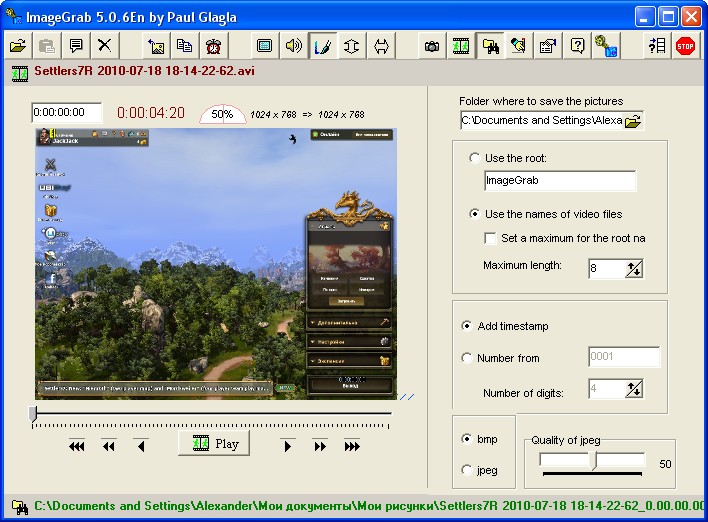Click the root name ImageGrab text field

(559, 181)
